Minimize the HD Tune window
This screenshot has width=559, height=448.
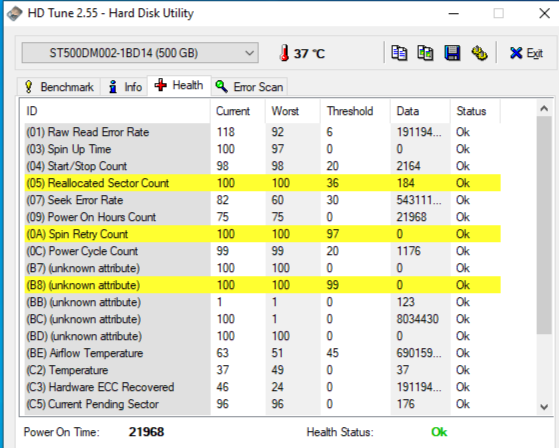tap(453, 14)
